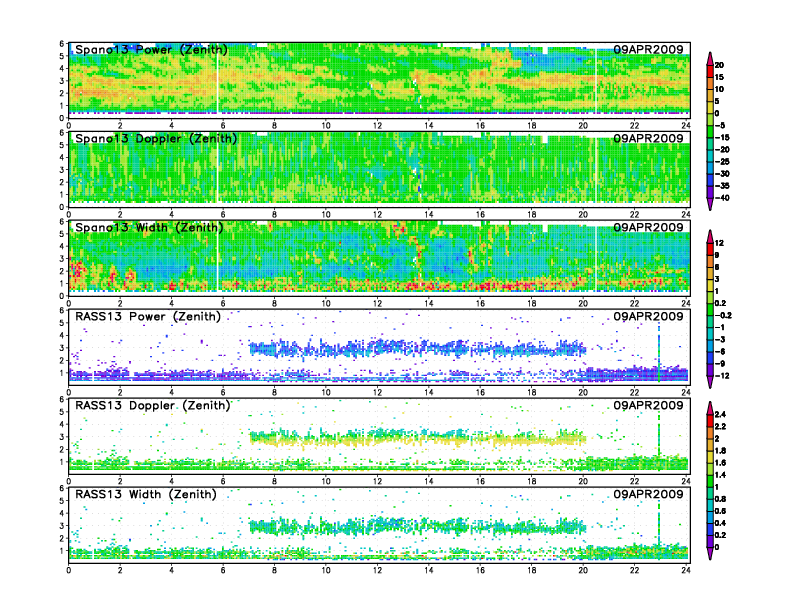Click the pink top arrow of the top colorbar

tap(710, 58)
